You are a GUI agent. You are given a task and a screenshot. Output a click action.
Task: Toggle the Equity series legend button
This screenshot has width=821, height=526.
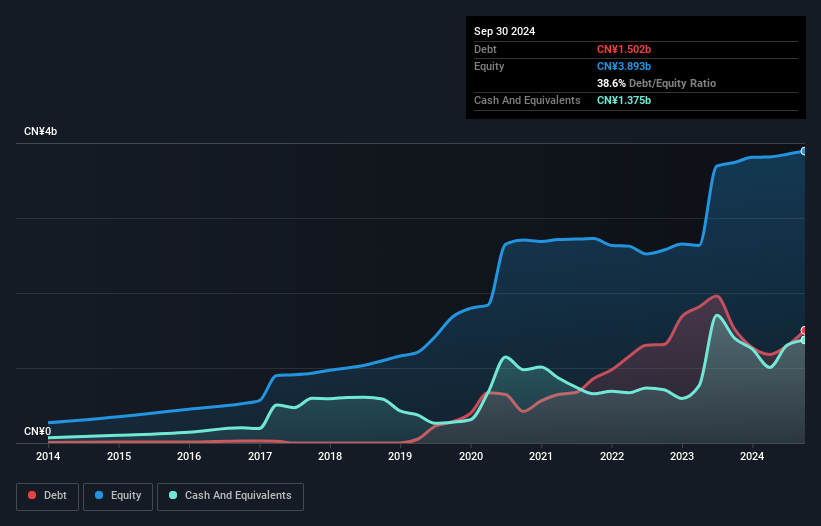click(118, 496)
